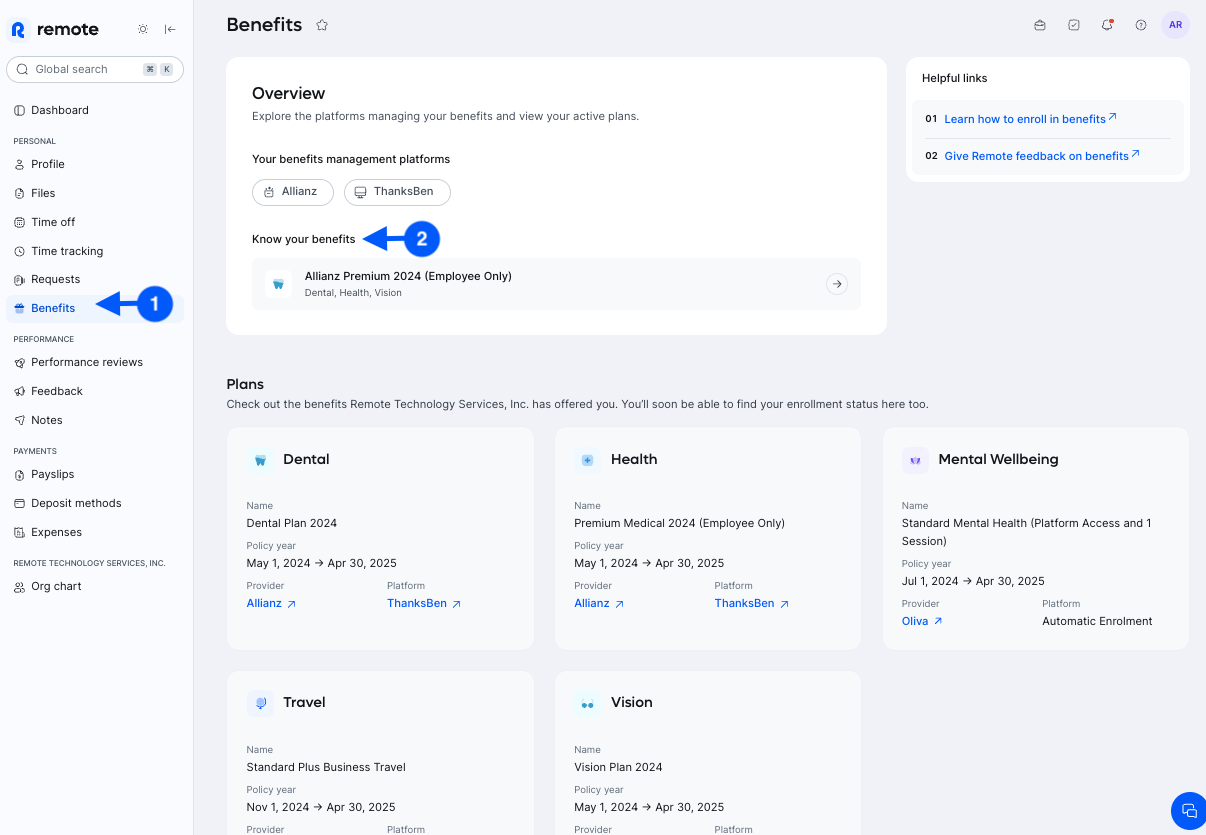Open notifications bell icon
Image resolution: width=1206 pixels, height=835 pixels.
pyautogui.click(x=1107, y=25)
